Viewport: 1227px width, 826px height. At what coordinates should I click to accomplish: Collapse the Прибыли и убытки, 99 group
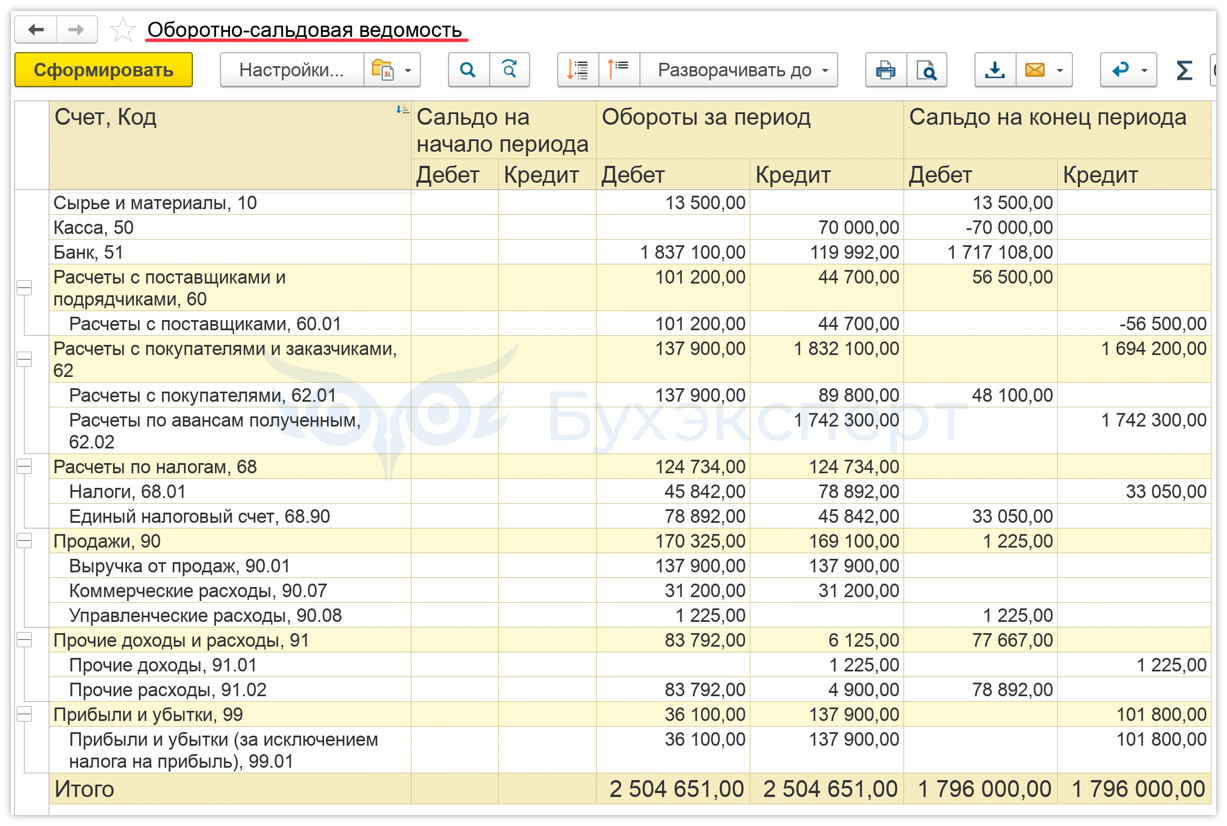pyautogui.click(x=25, y=714)
